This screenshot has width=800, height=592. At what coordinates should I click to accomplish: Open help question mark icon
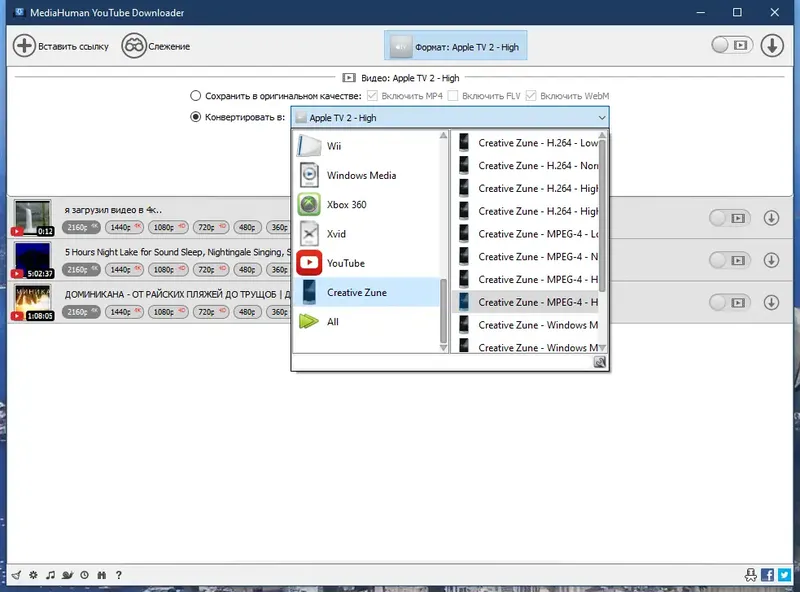[x=119, y=575]
